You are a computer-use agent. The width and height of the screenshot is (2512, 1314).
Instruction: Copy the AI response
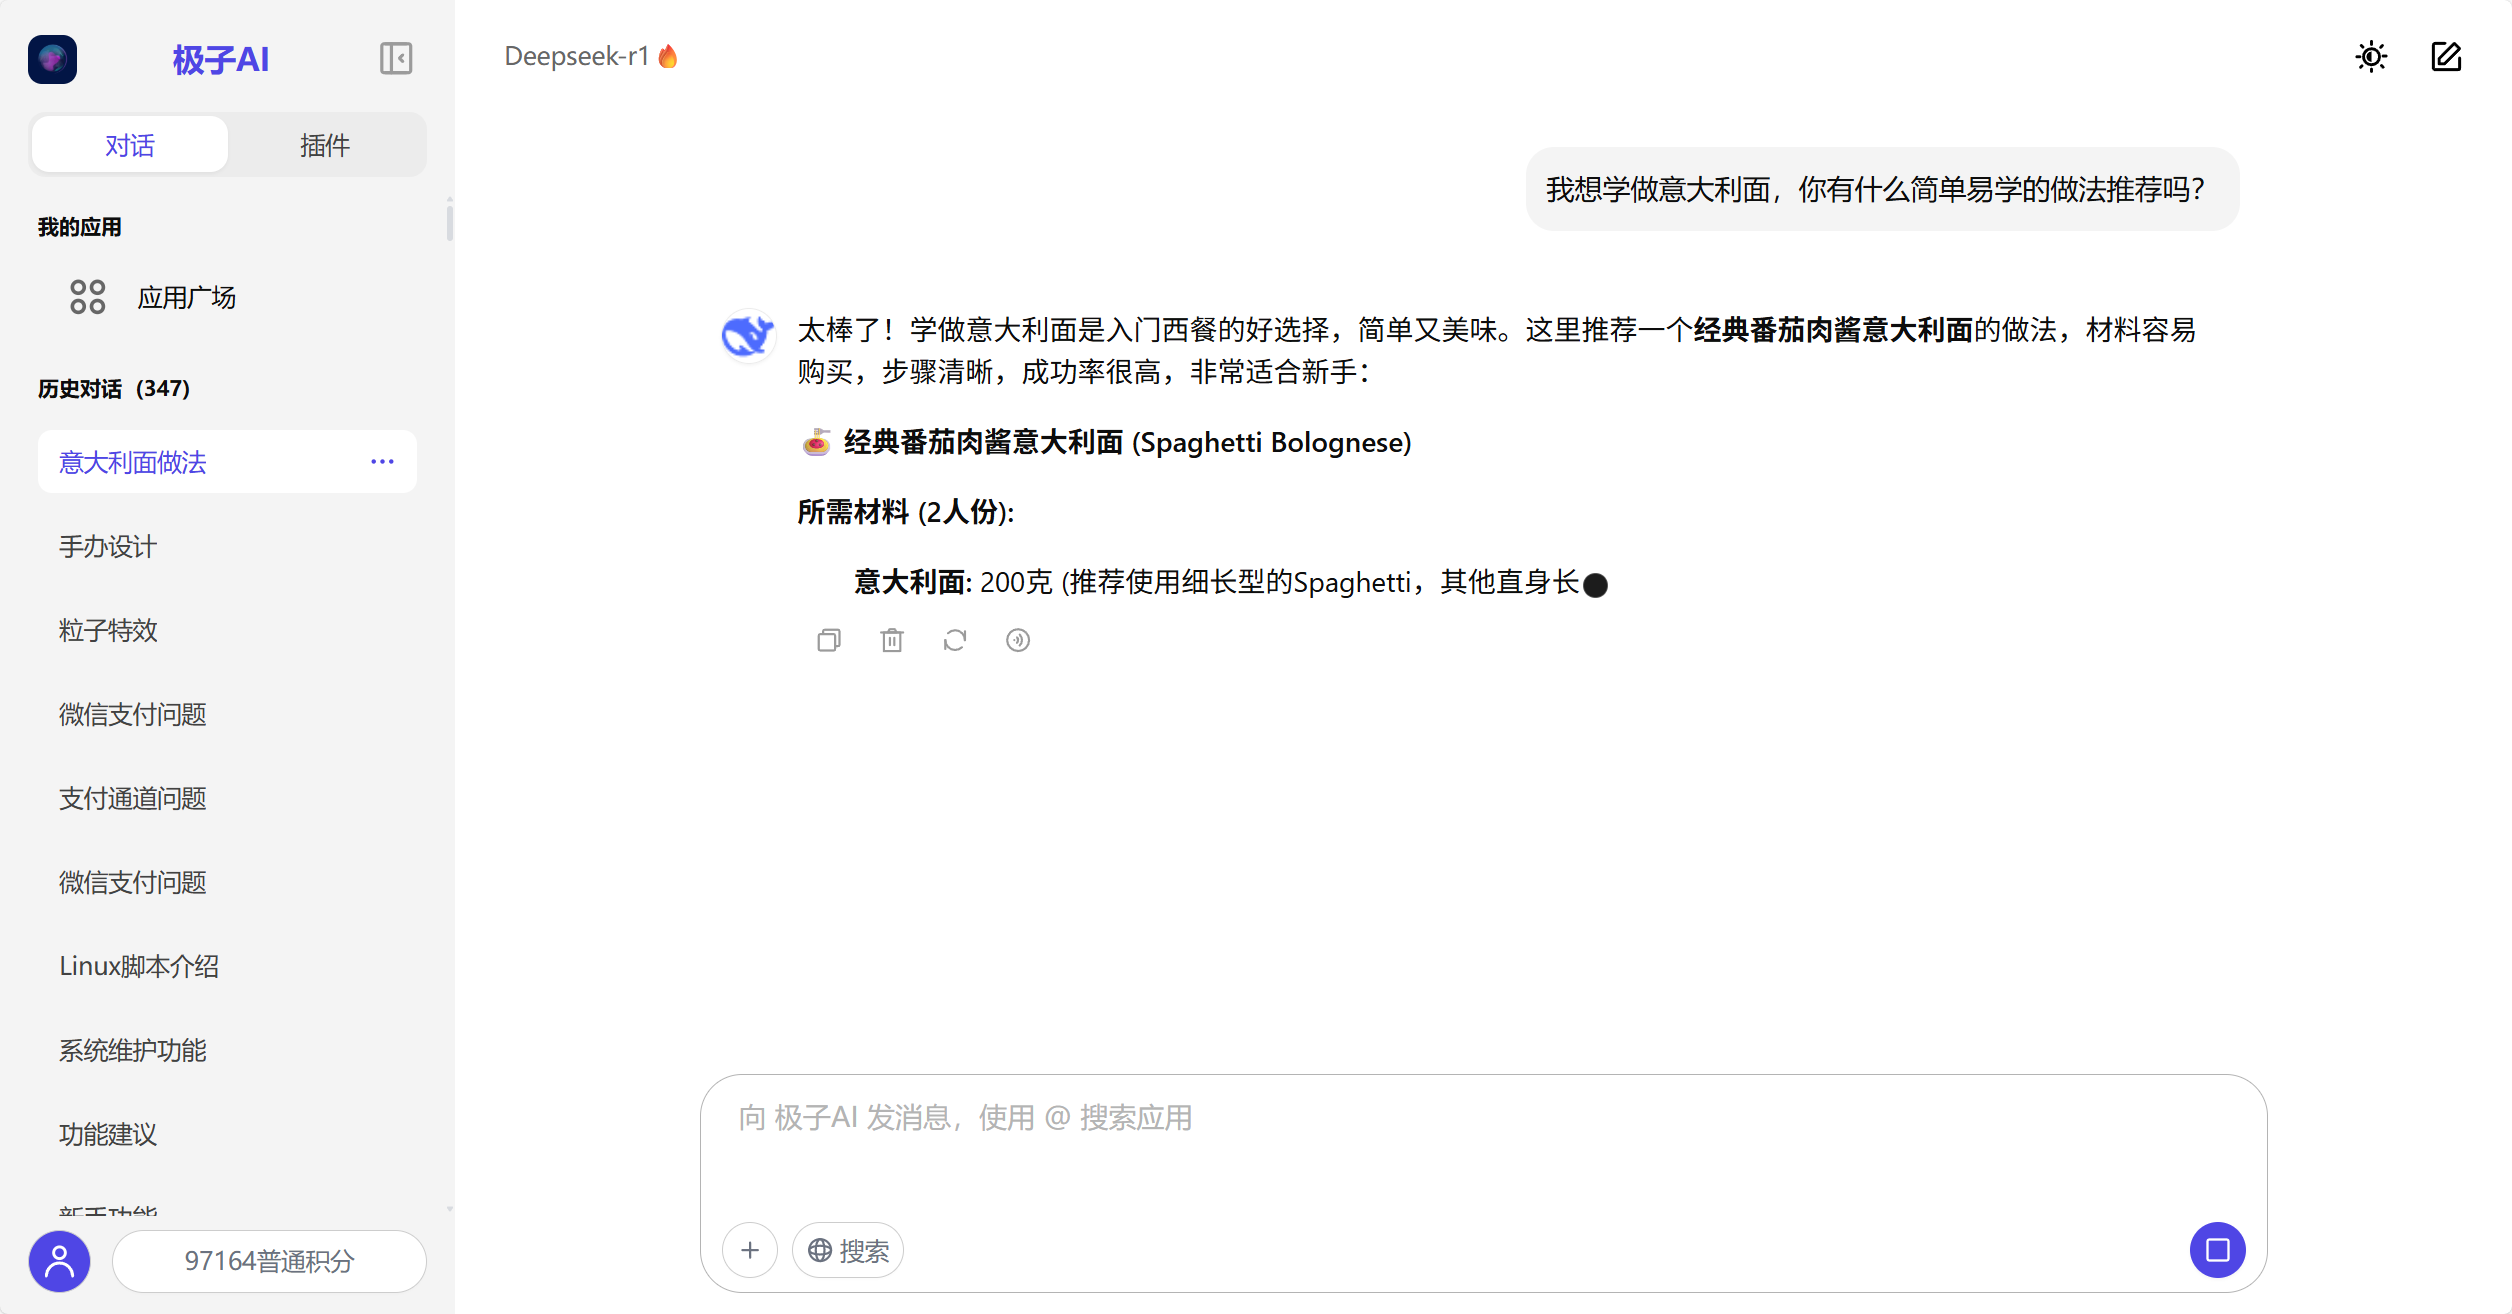coord(829,640)
